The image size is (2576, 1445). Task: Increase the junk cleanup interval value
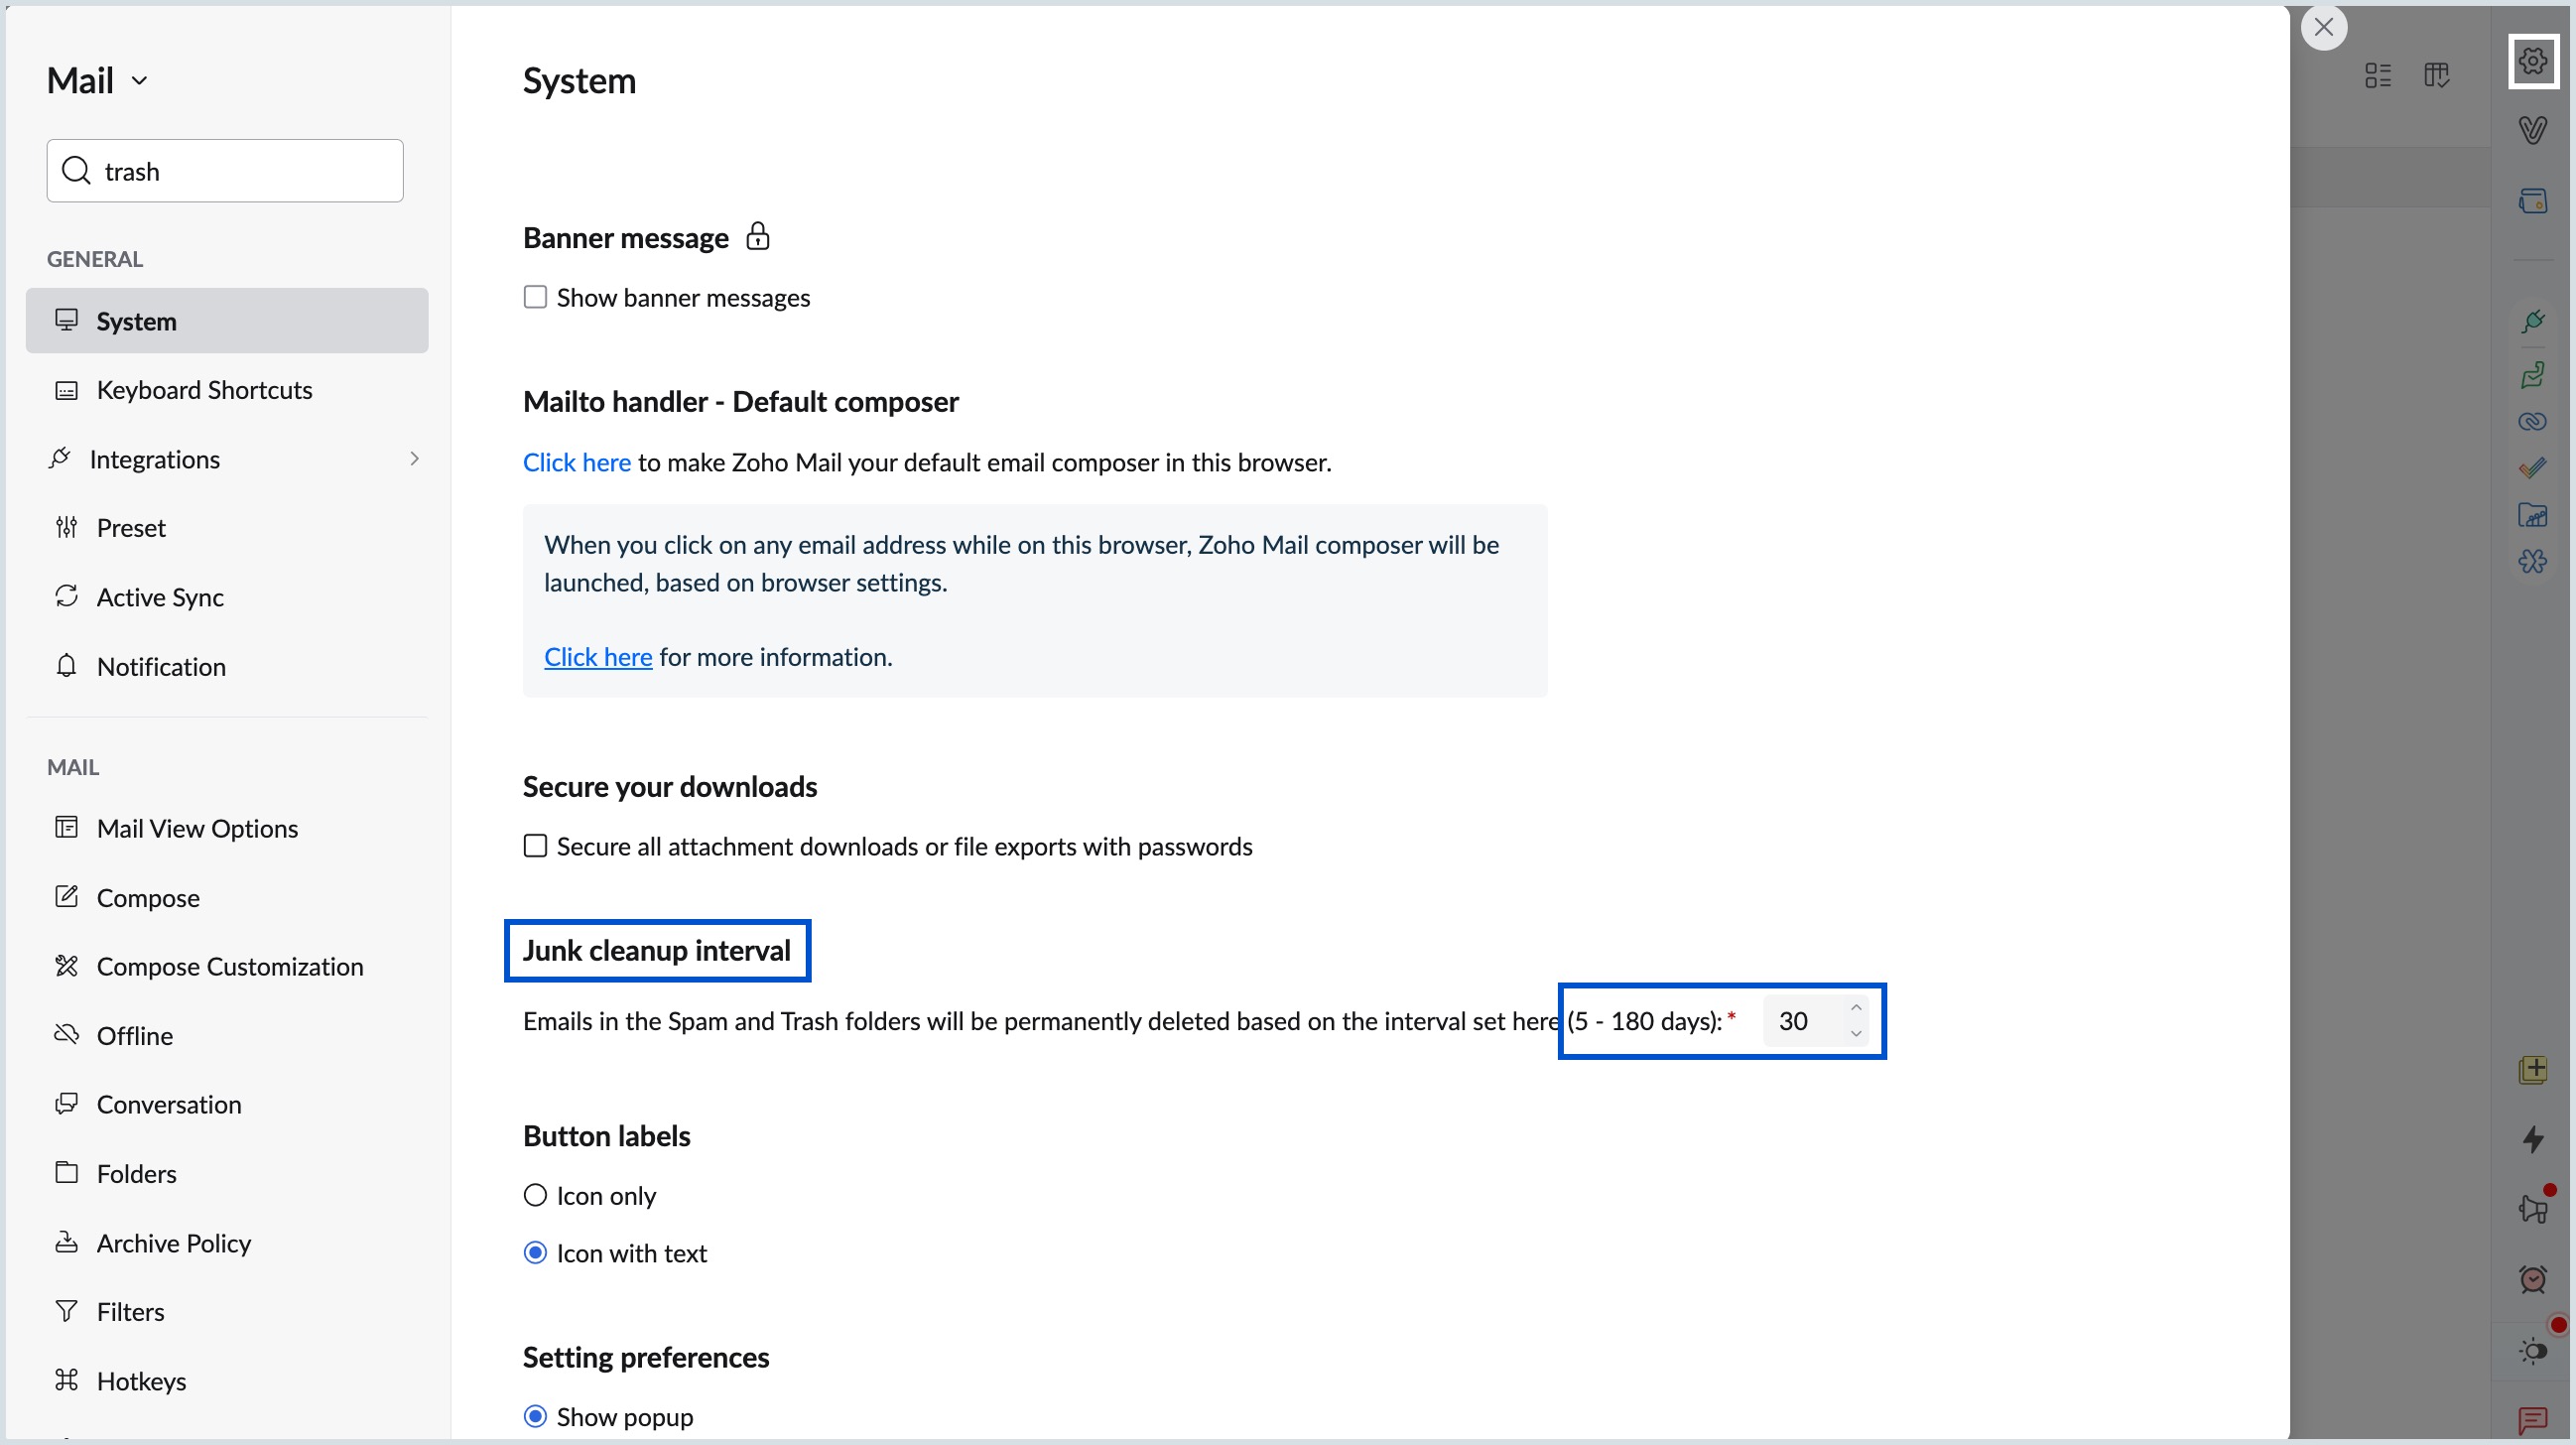click(x=1856, y=1008)
